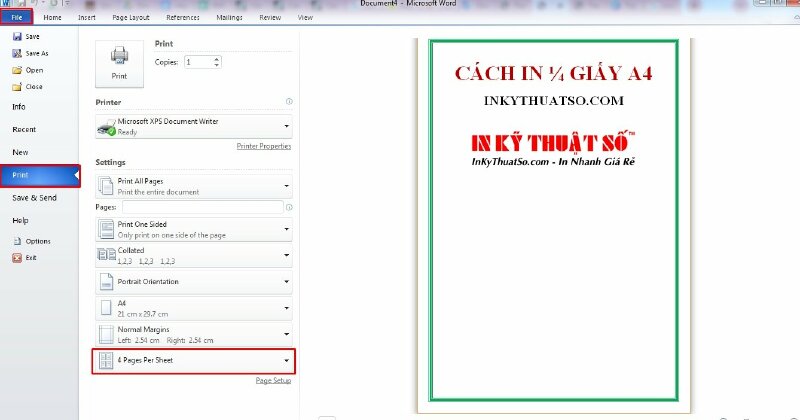800x420 pixels.
Task: Open the File tab
Action: click(x=16, y=17)
